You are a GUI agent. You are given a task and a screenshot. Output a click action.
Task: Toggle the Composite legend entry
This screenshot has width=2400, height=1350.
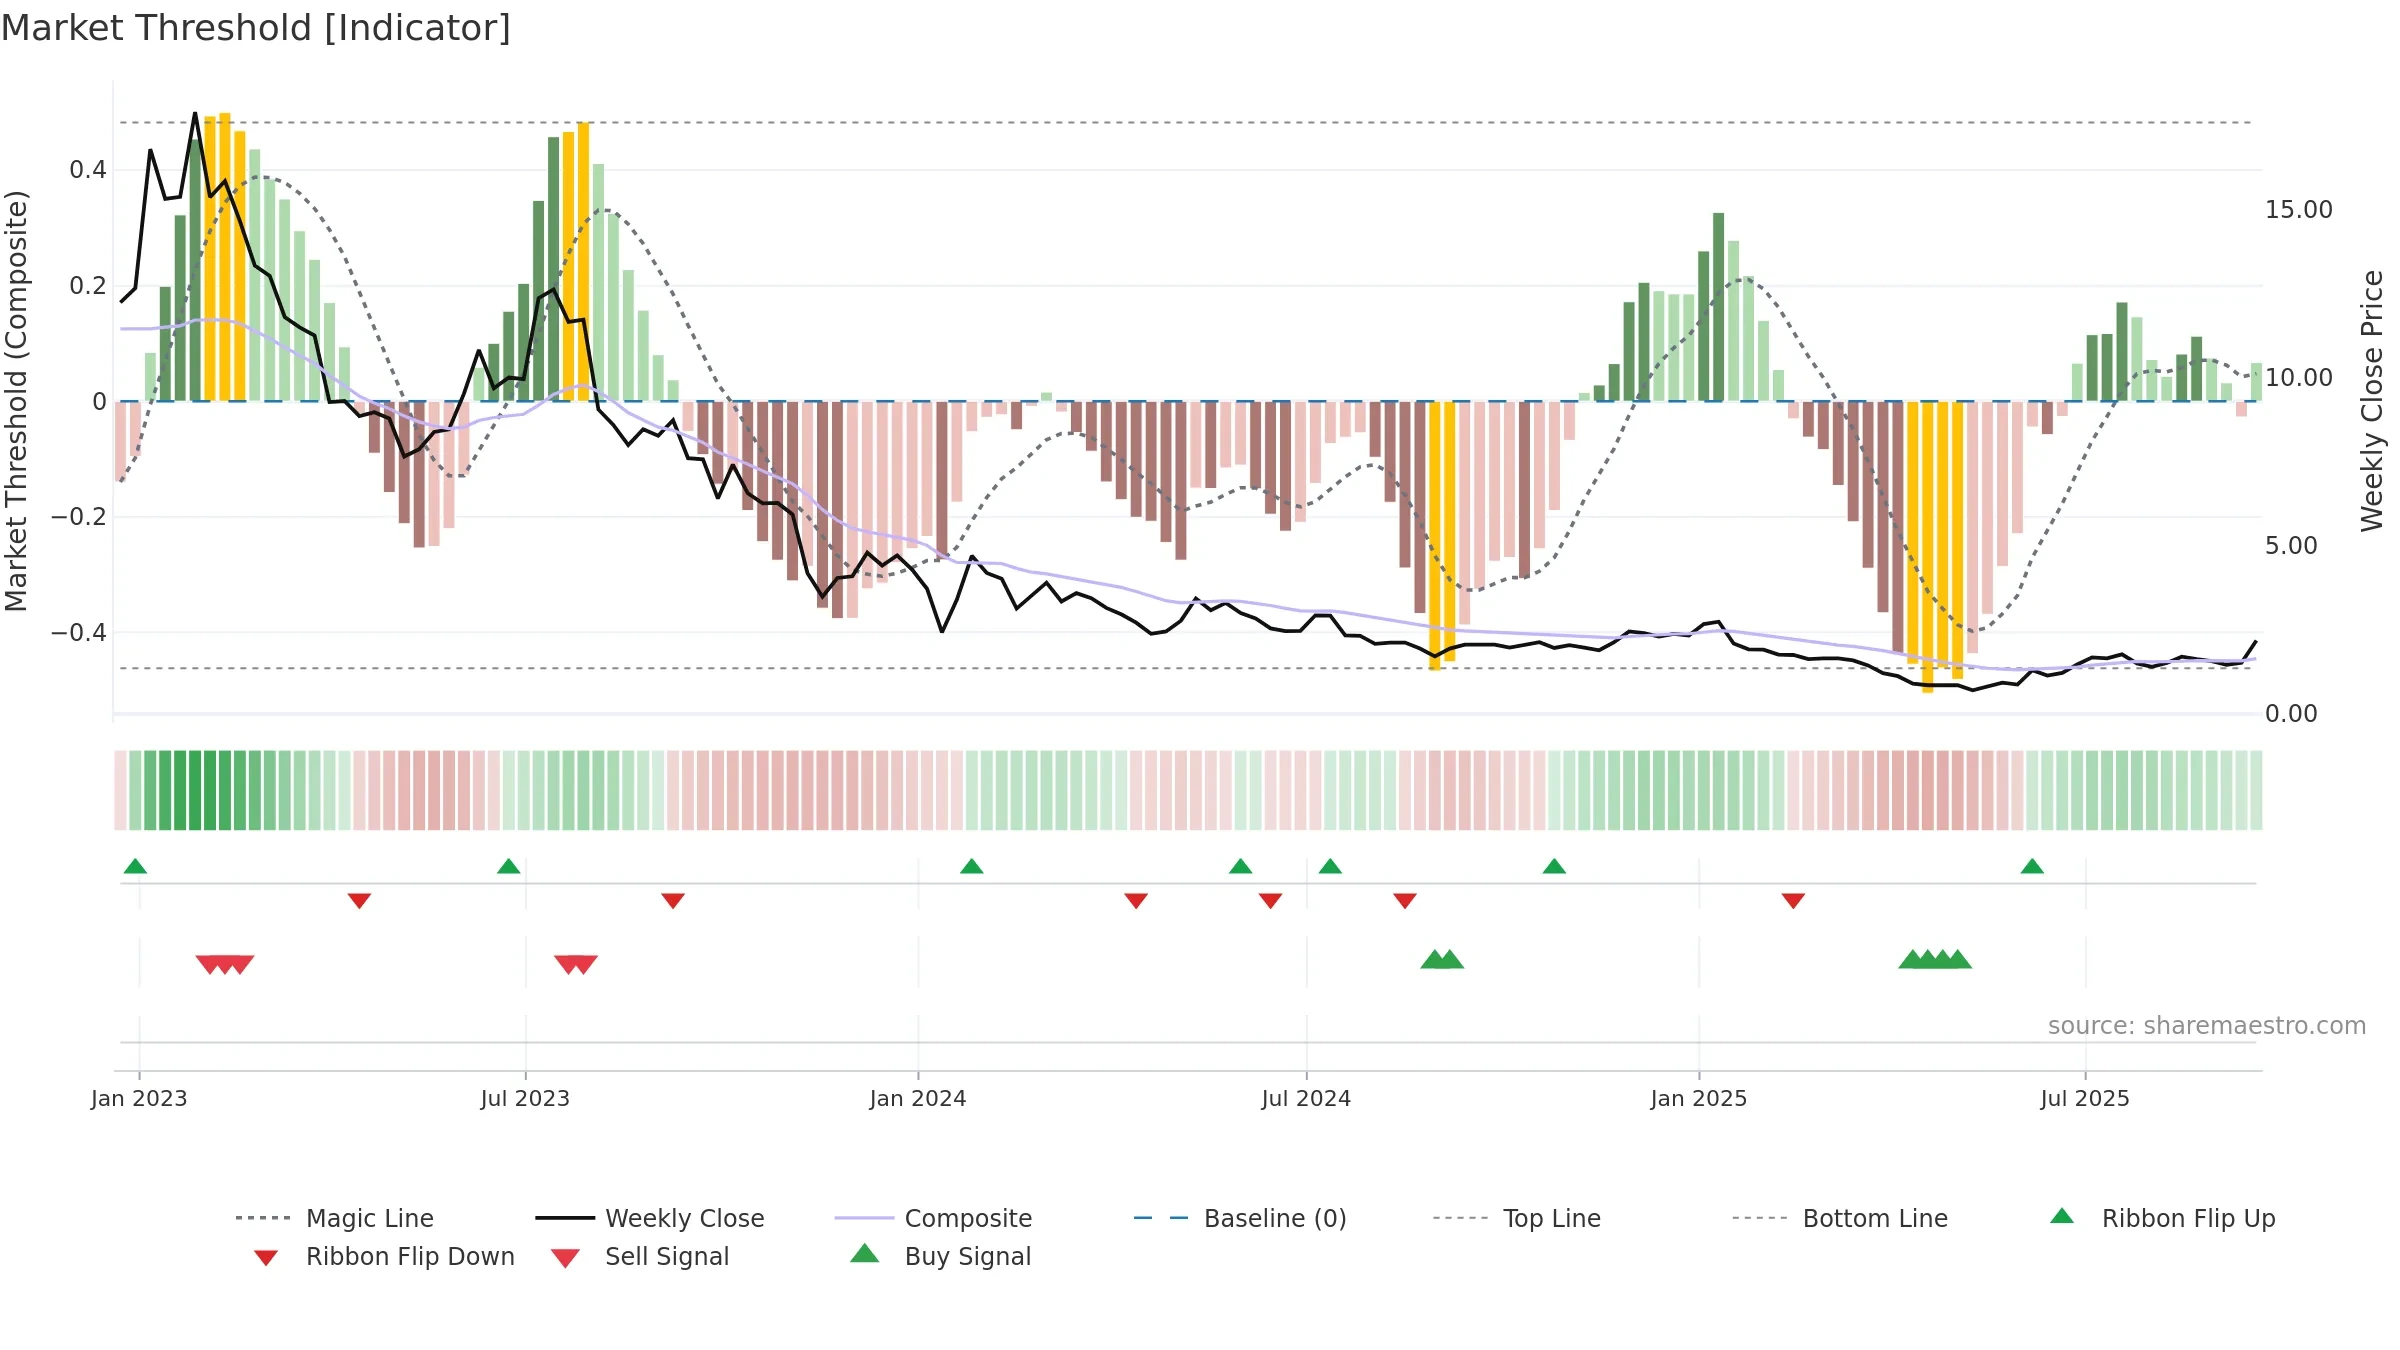coord(934,1218)
